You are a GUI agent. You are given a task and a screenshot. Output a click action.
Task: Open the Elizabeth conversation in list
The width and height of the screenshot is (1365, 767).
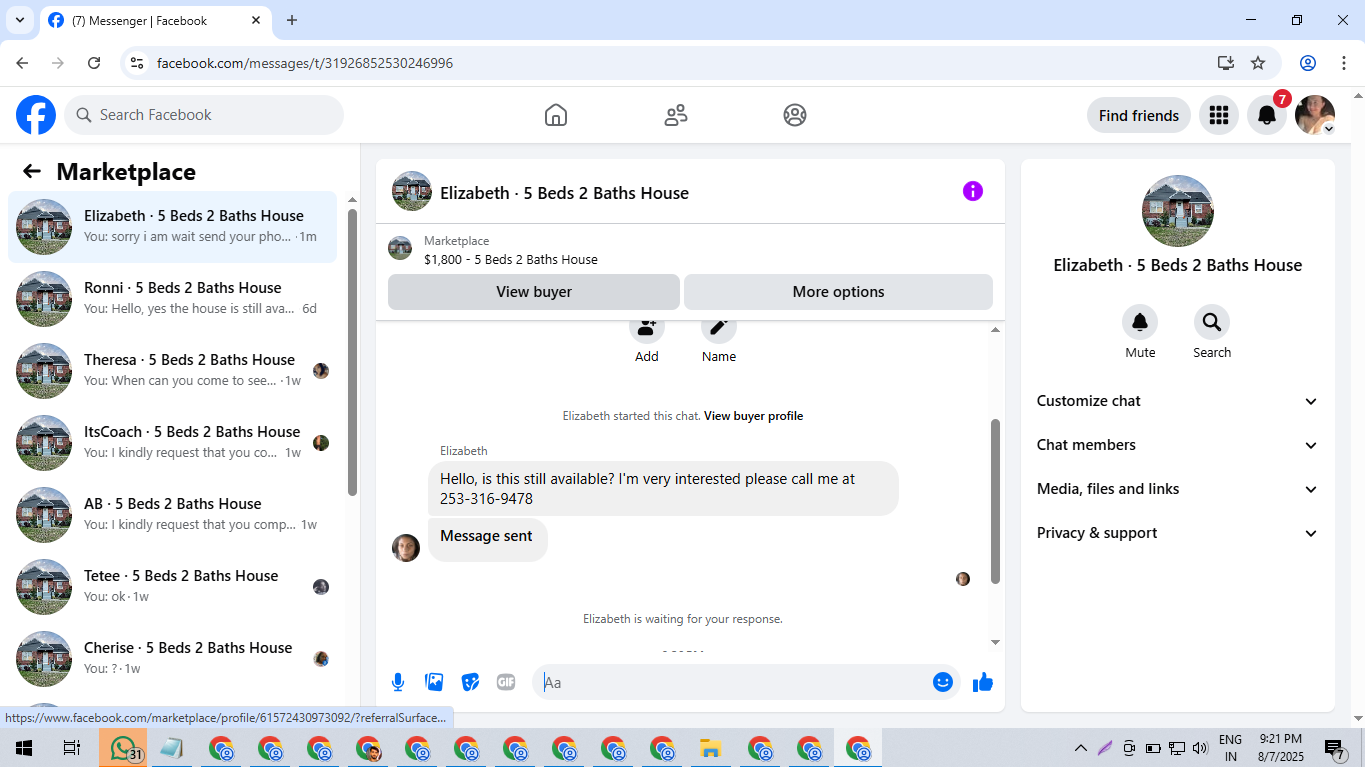(172, 227)
